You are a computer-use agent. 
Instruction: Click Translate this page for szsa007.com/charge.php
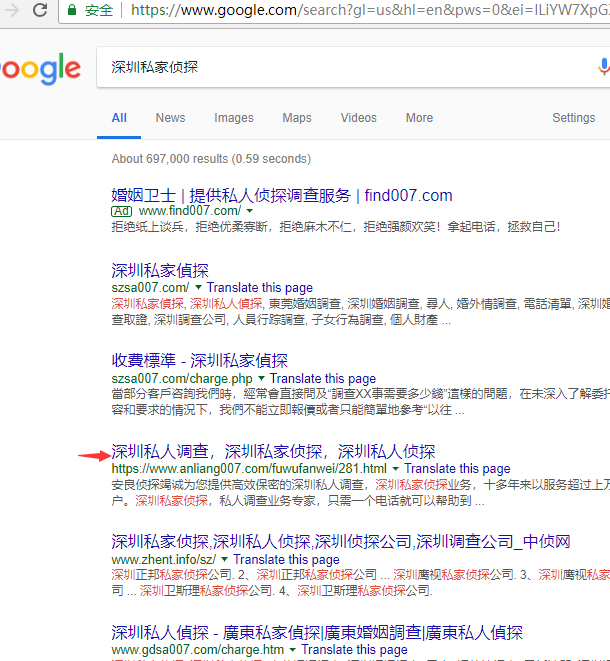(323, 379)
